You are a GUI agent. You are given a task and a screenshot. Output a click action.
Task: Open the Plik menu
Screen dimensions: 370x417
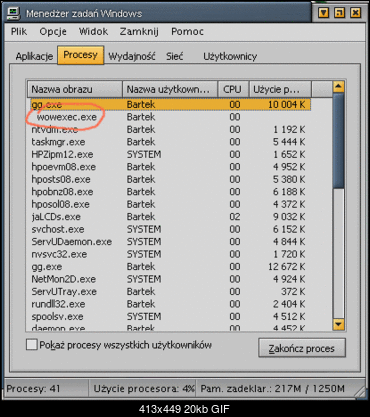point(19,32)
